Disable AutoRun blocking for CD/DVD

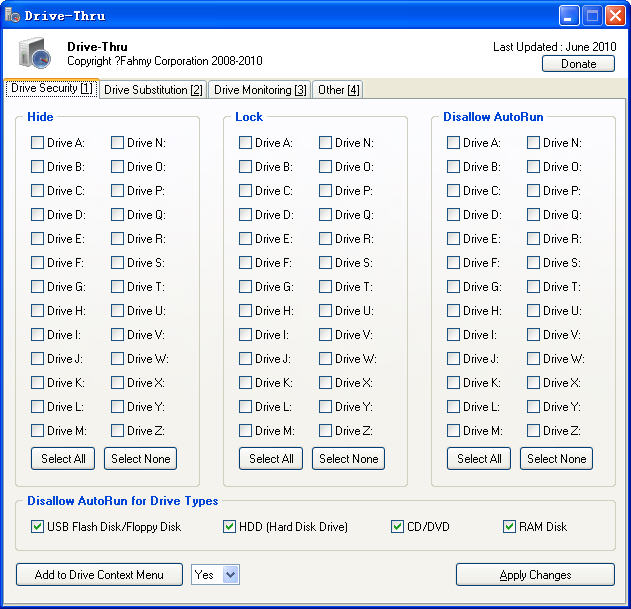398,526
